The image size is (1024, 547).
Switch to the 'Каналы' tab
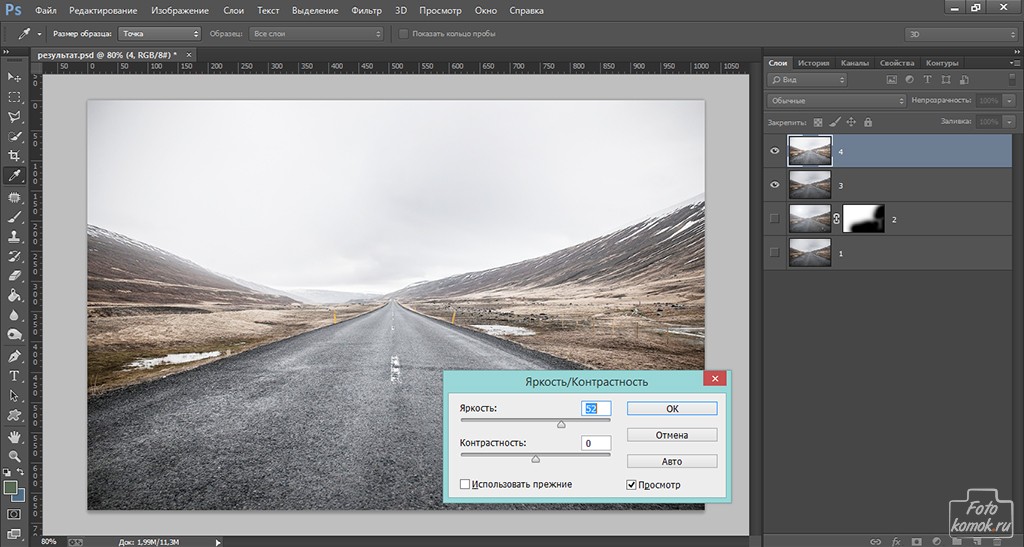[x=855, y=63]
